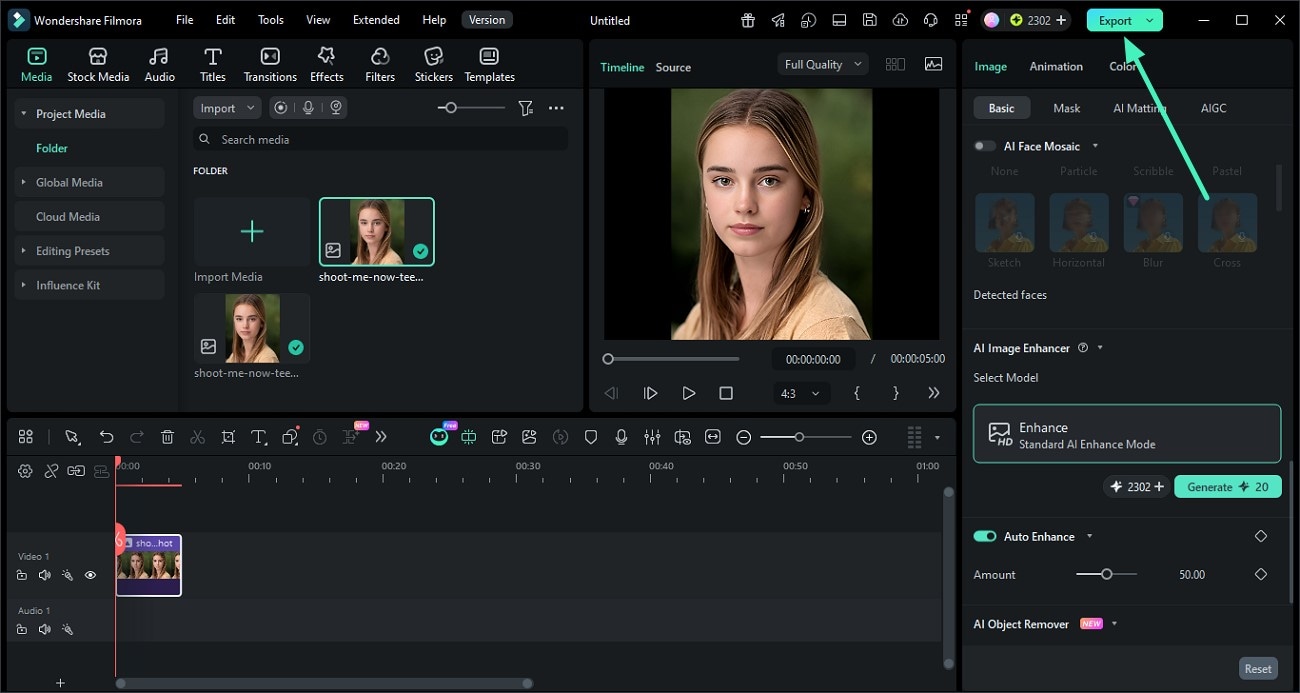Open the Voiceover recording microphone icon
The width and height of the screenshot is (1300, 693).
(x=621, y=436)
